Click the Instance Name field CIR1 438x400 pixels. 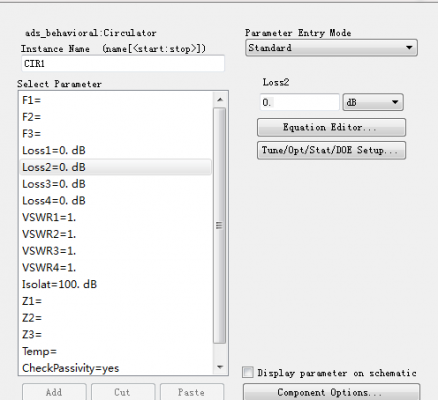click(x=123, y=63)
